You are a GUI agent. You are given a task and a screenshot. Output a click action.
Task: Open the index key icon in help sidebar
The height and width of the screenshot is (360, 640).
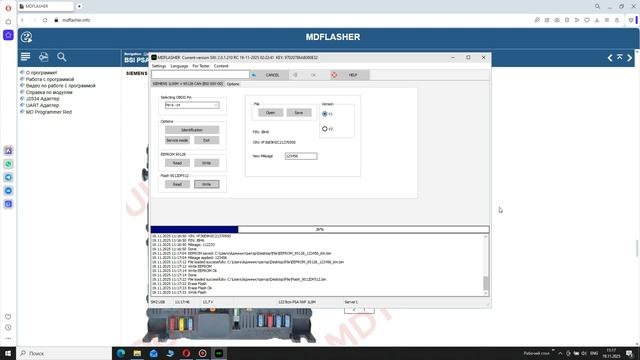click(x=44, y=57)
